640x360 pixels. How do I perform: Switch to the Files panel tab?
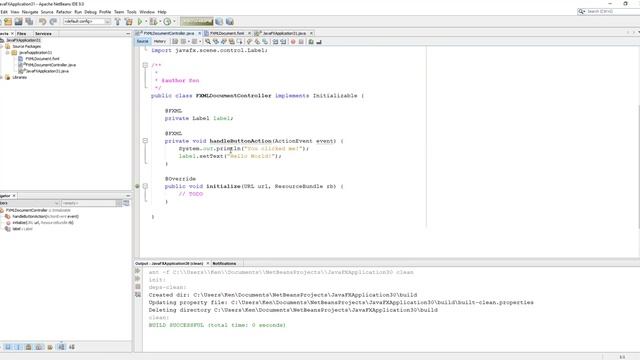(22, 33)
